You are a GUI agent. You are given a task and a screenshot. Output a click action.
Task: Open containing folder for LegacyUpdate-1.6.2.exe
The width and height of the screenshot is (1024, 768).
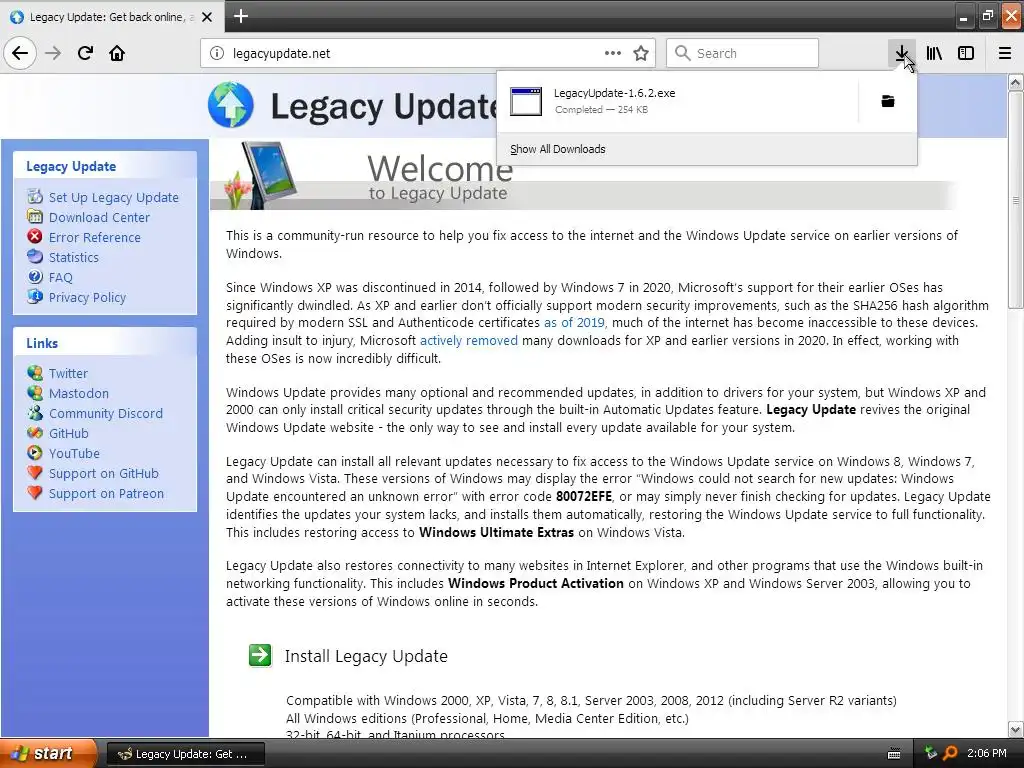[888, 101]
